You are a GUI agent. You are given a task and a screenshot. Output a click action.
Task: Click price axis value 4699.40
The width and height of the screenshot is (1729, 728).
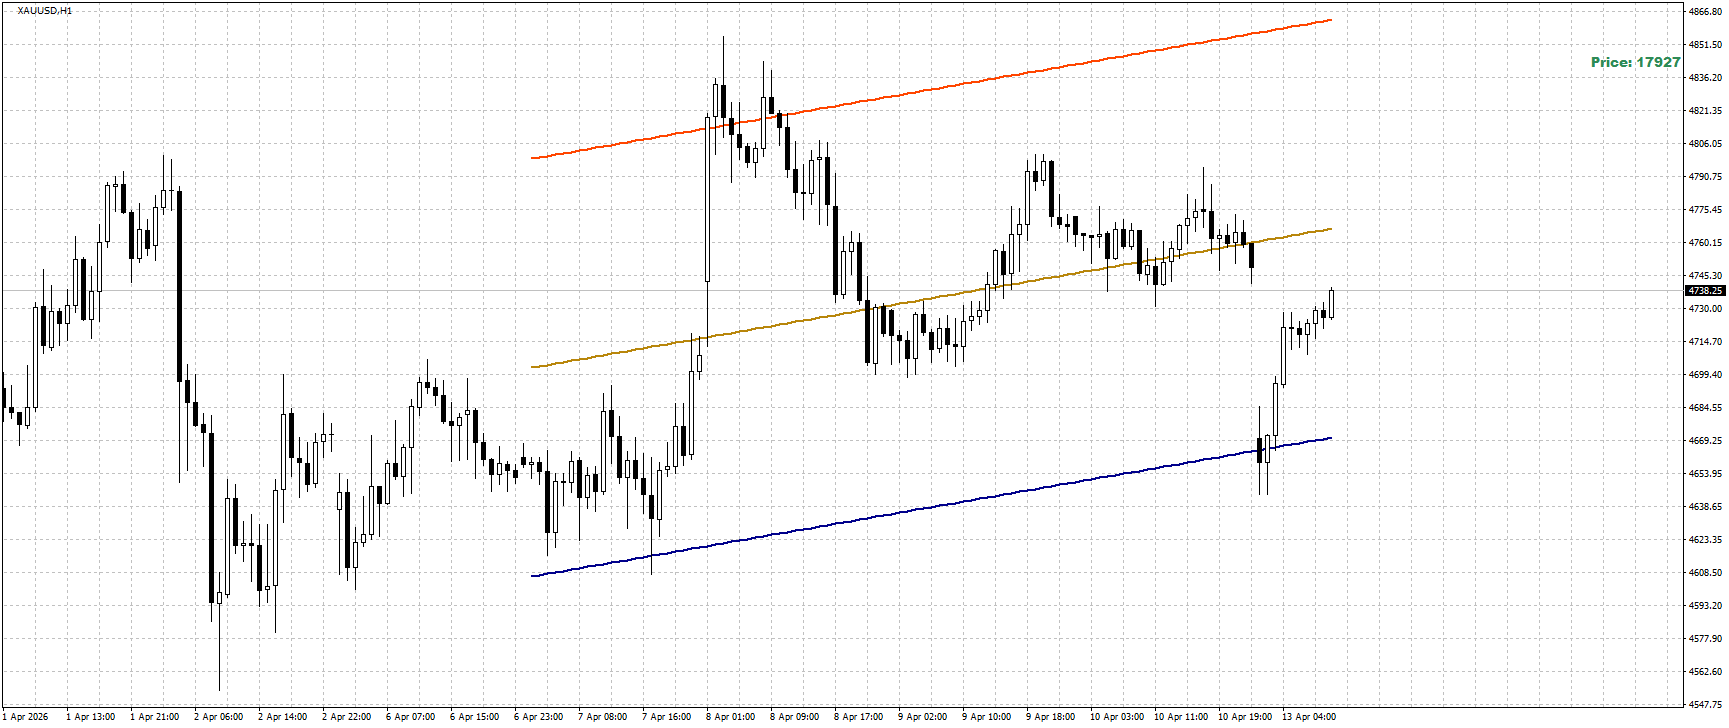coord(1705,375)
